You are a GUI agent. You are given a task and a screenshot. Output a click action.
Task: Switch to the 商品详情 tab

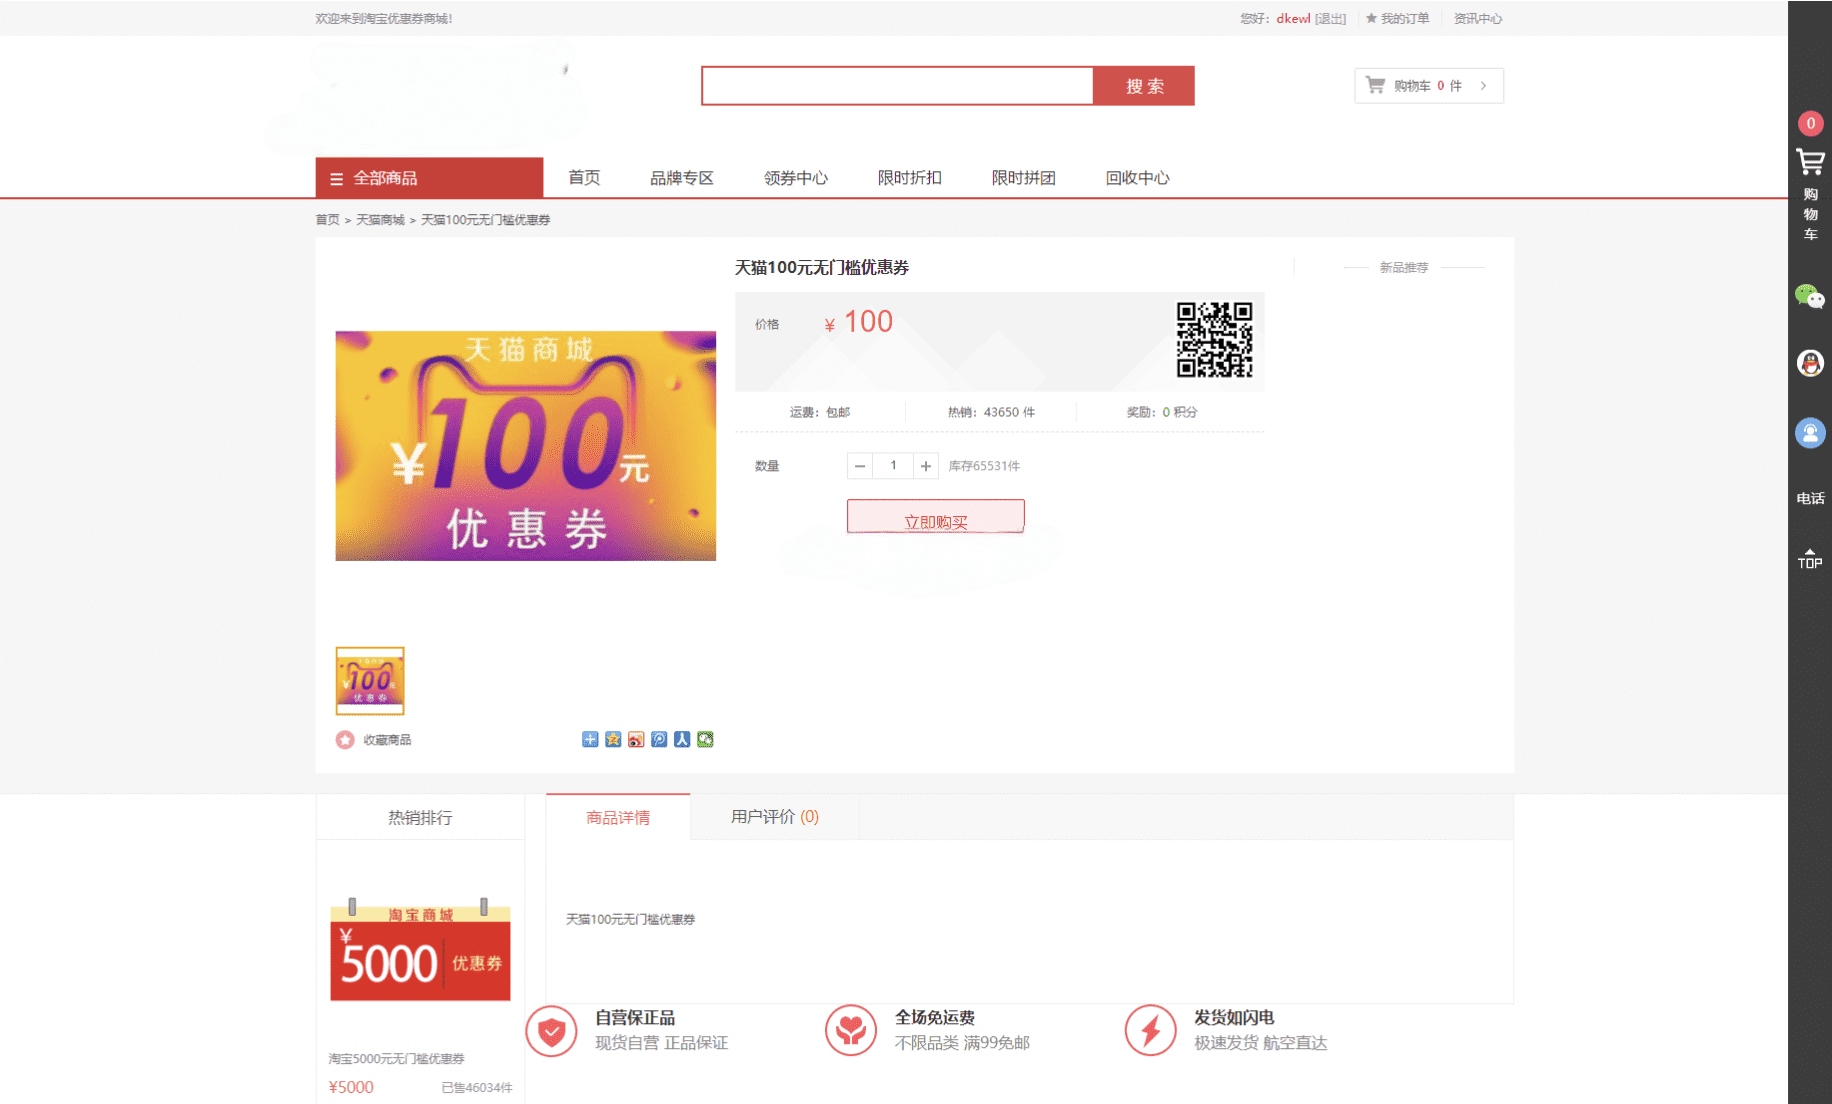click(x=618, y=817)
